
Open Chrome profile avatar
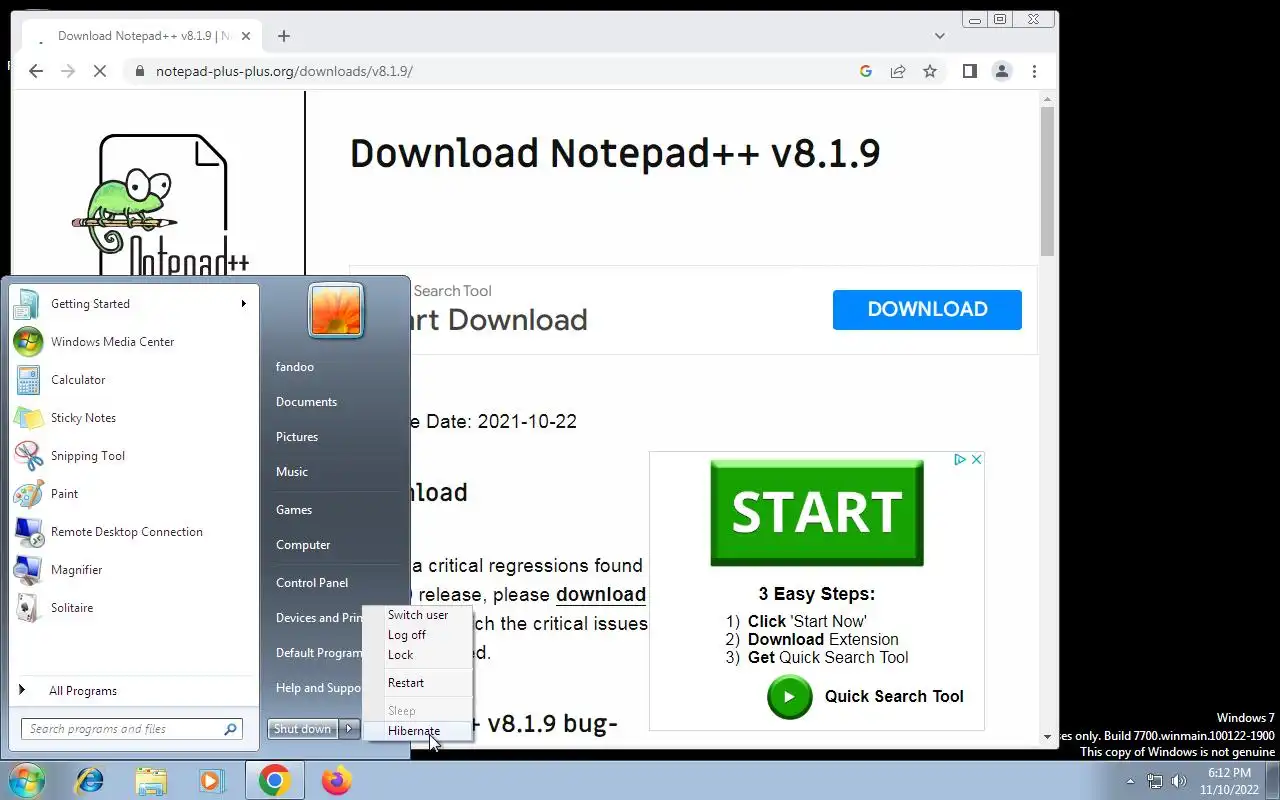(x=1001, y=71)
